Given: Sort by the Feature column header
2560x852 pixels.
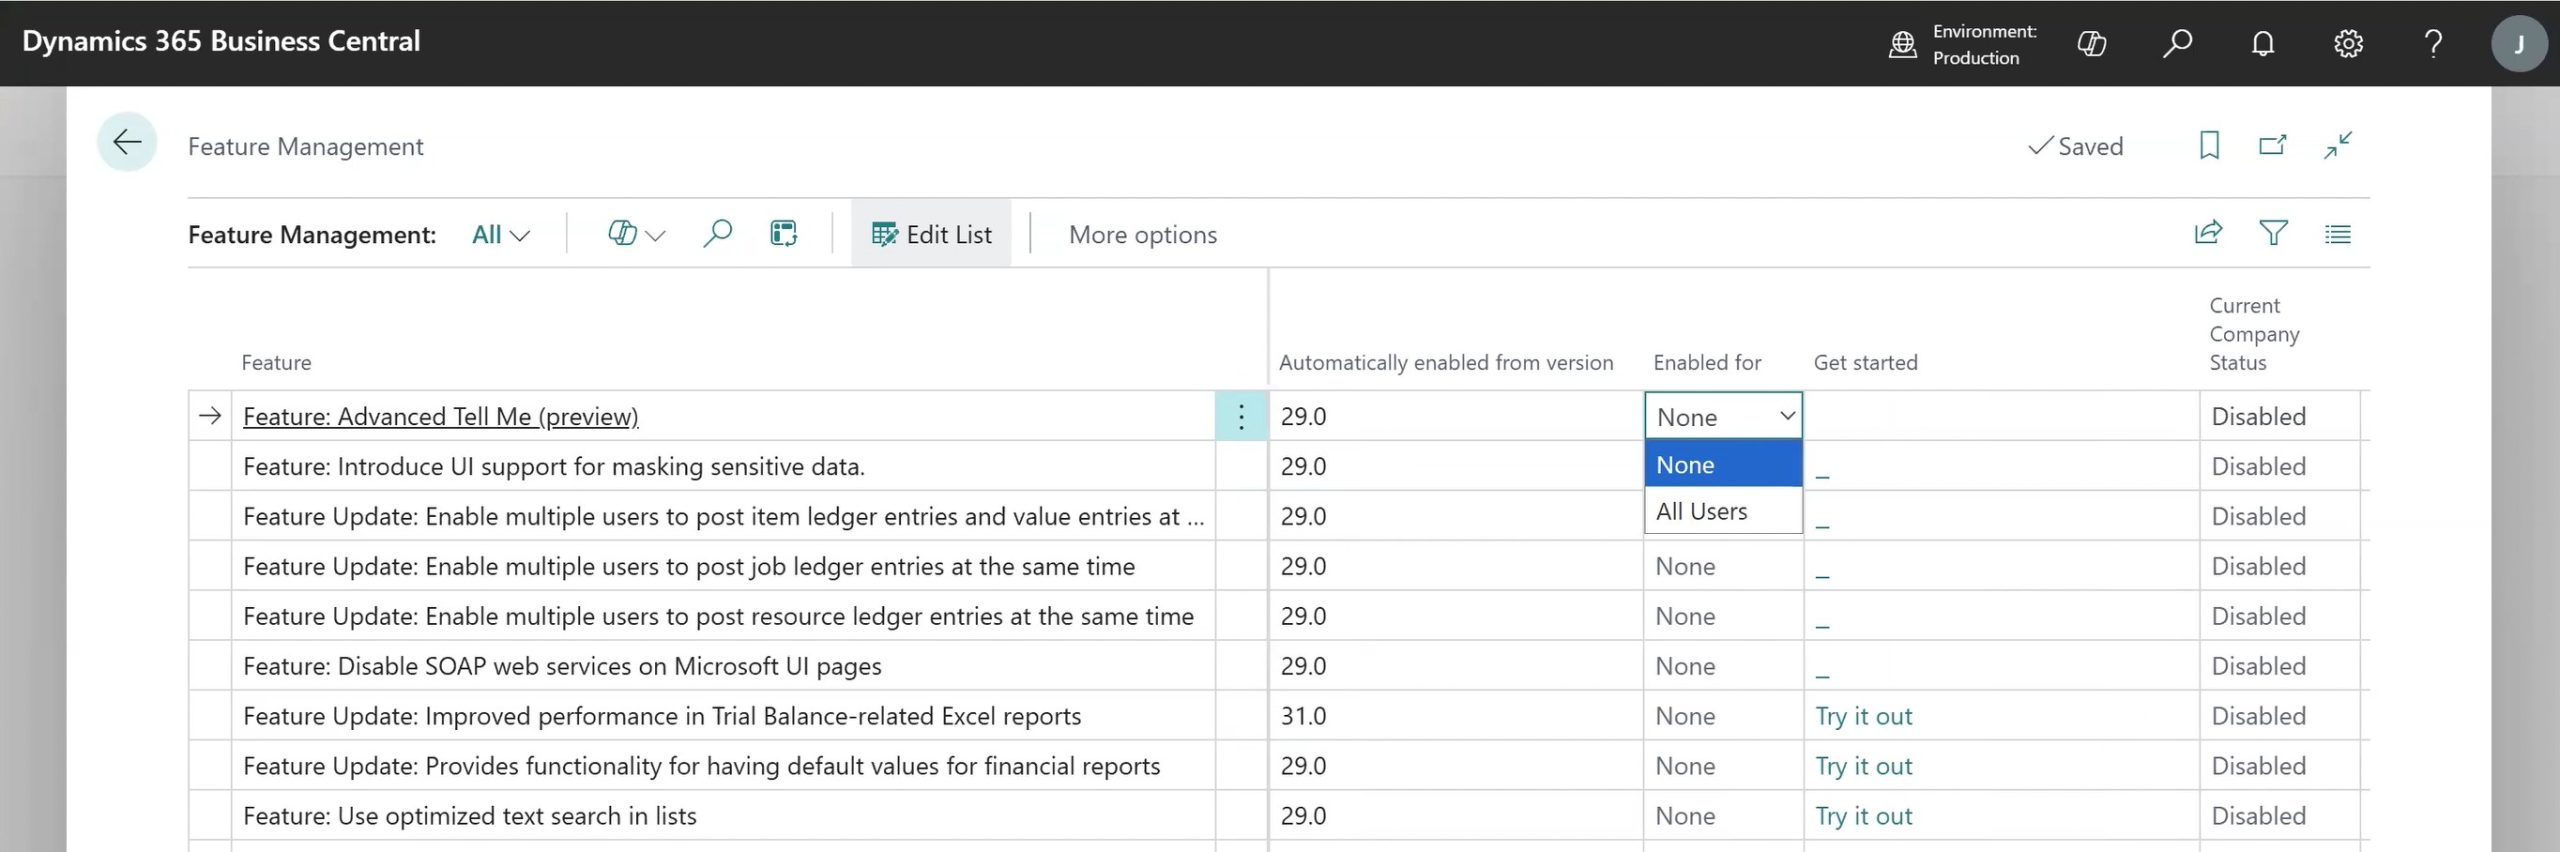Looking at the screenshot, I should pos(276,362).
